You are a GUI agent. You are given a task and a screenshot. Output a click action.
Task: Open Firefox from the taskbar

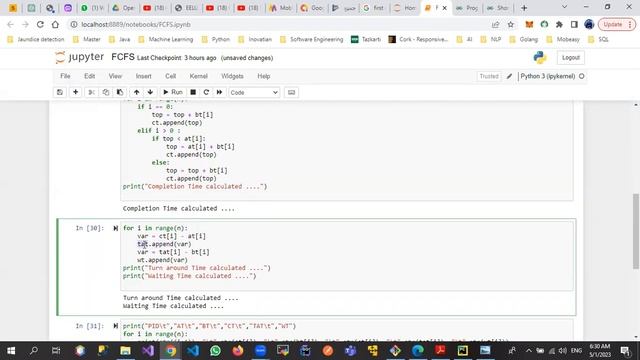pos(238,351)
